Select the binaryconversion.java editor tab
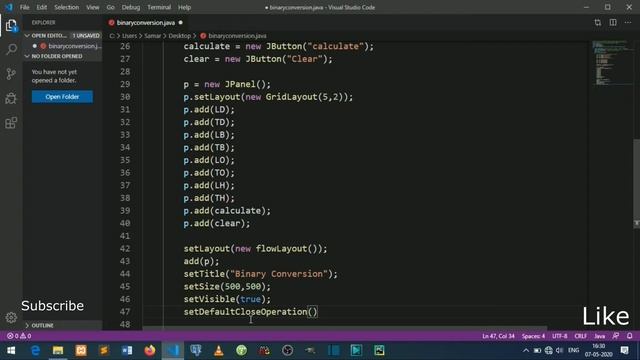Screen dimensions: 640x360 tap(145, 22)
